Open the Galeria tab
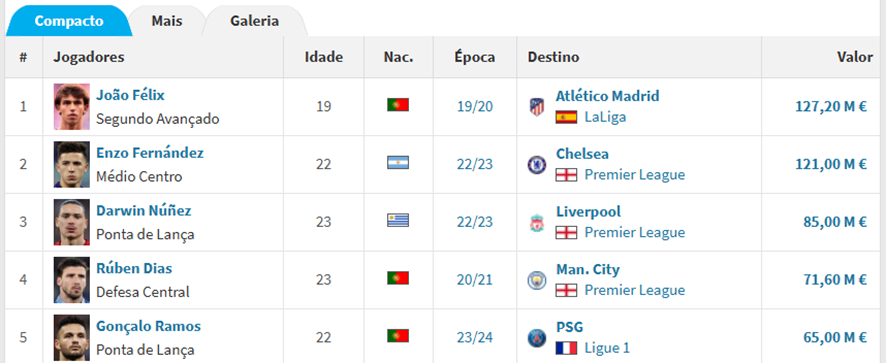This screenshot has height=363, width=886. (x=254, y=21)
